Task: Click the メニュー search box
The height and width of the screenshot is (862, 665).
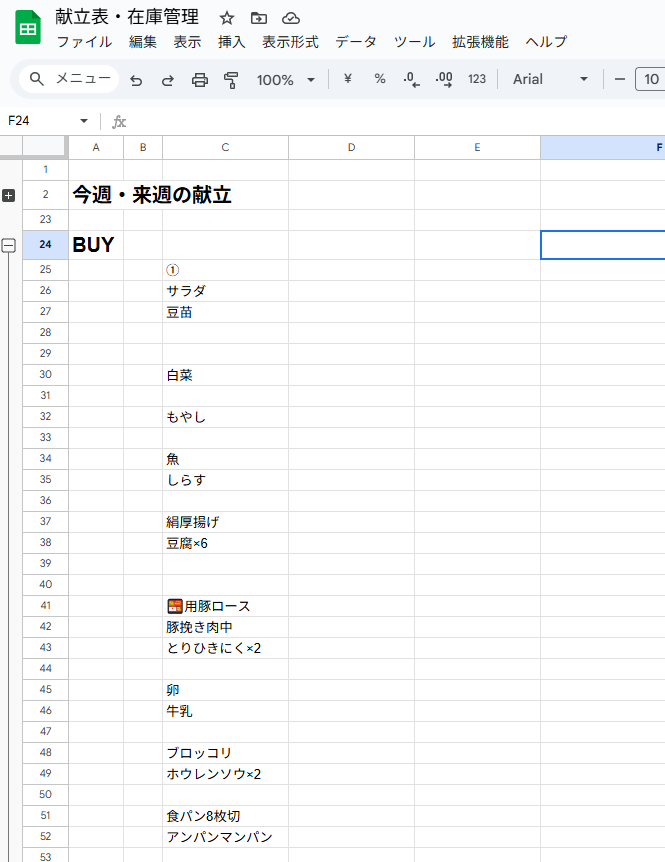Action: tap(69, 79)
